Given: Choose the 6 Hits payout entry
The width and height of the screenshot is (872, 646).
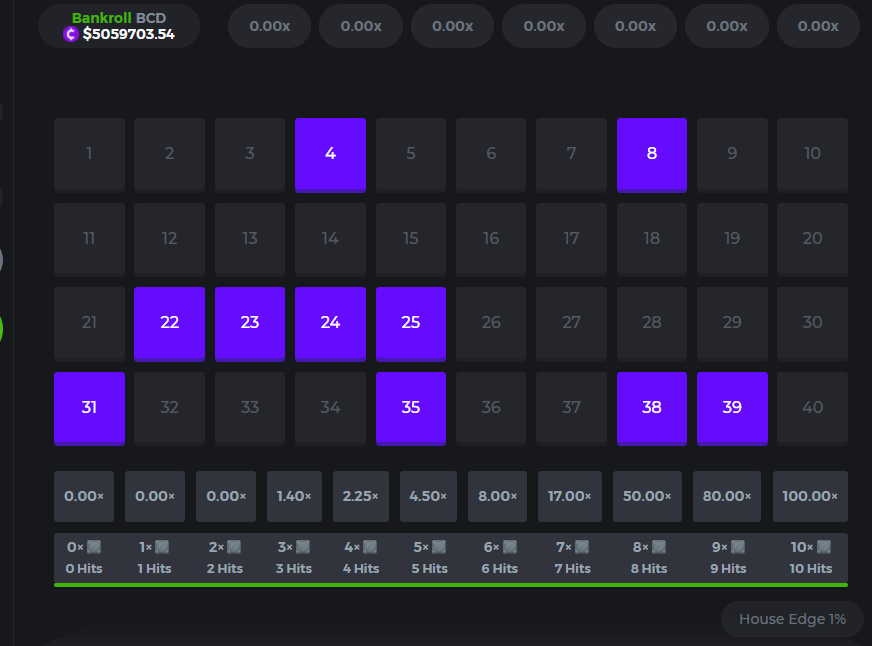Looking at the screenshot, I should click(x=505, y=568).
